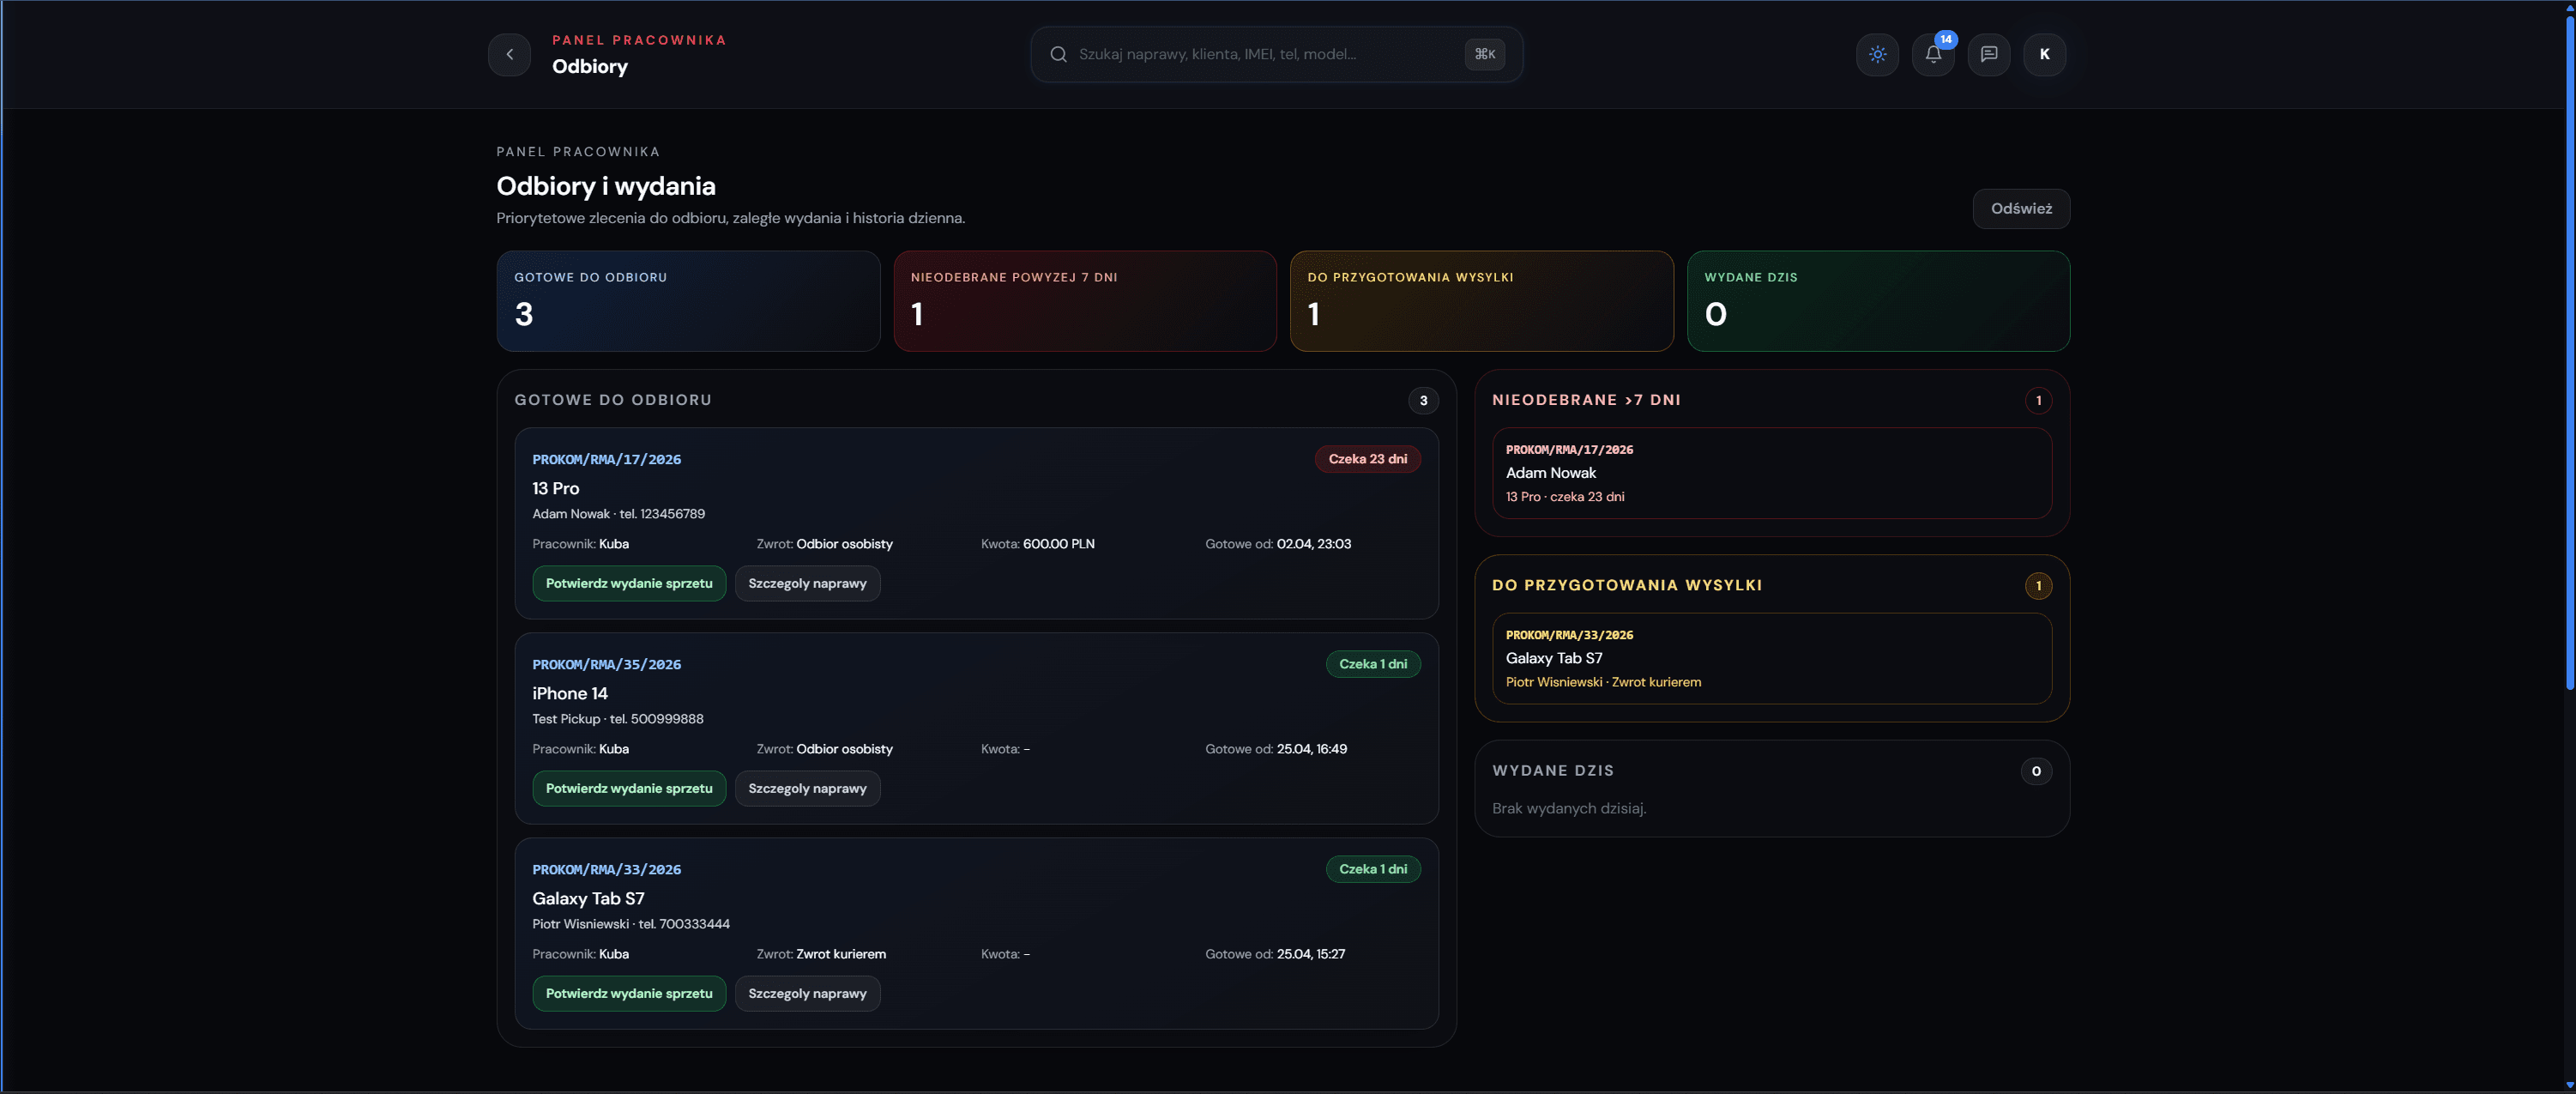Open PROKOM/RMA/33/2026 link in ready list
This screenshot has width=2576, height=1094.
coord(606,870)
